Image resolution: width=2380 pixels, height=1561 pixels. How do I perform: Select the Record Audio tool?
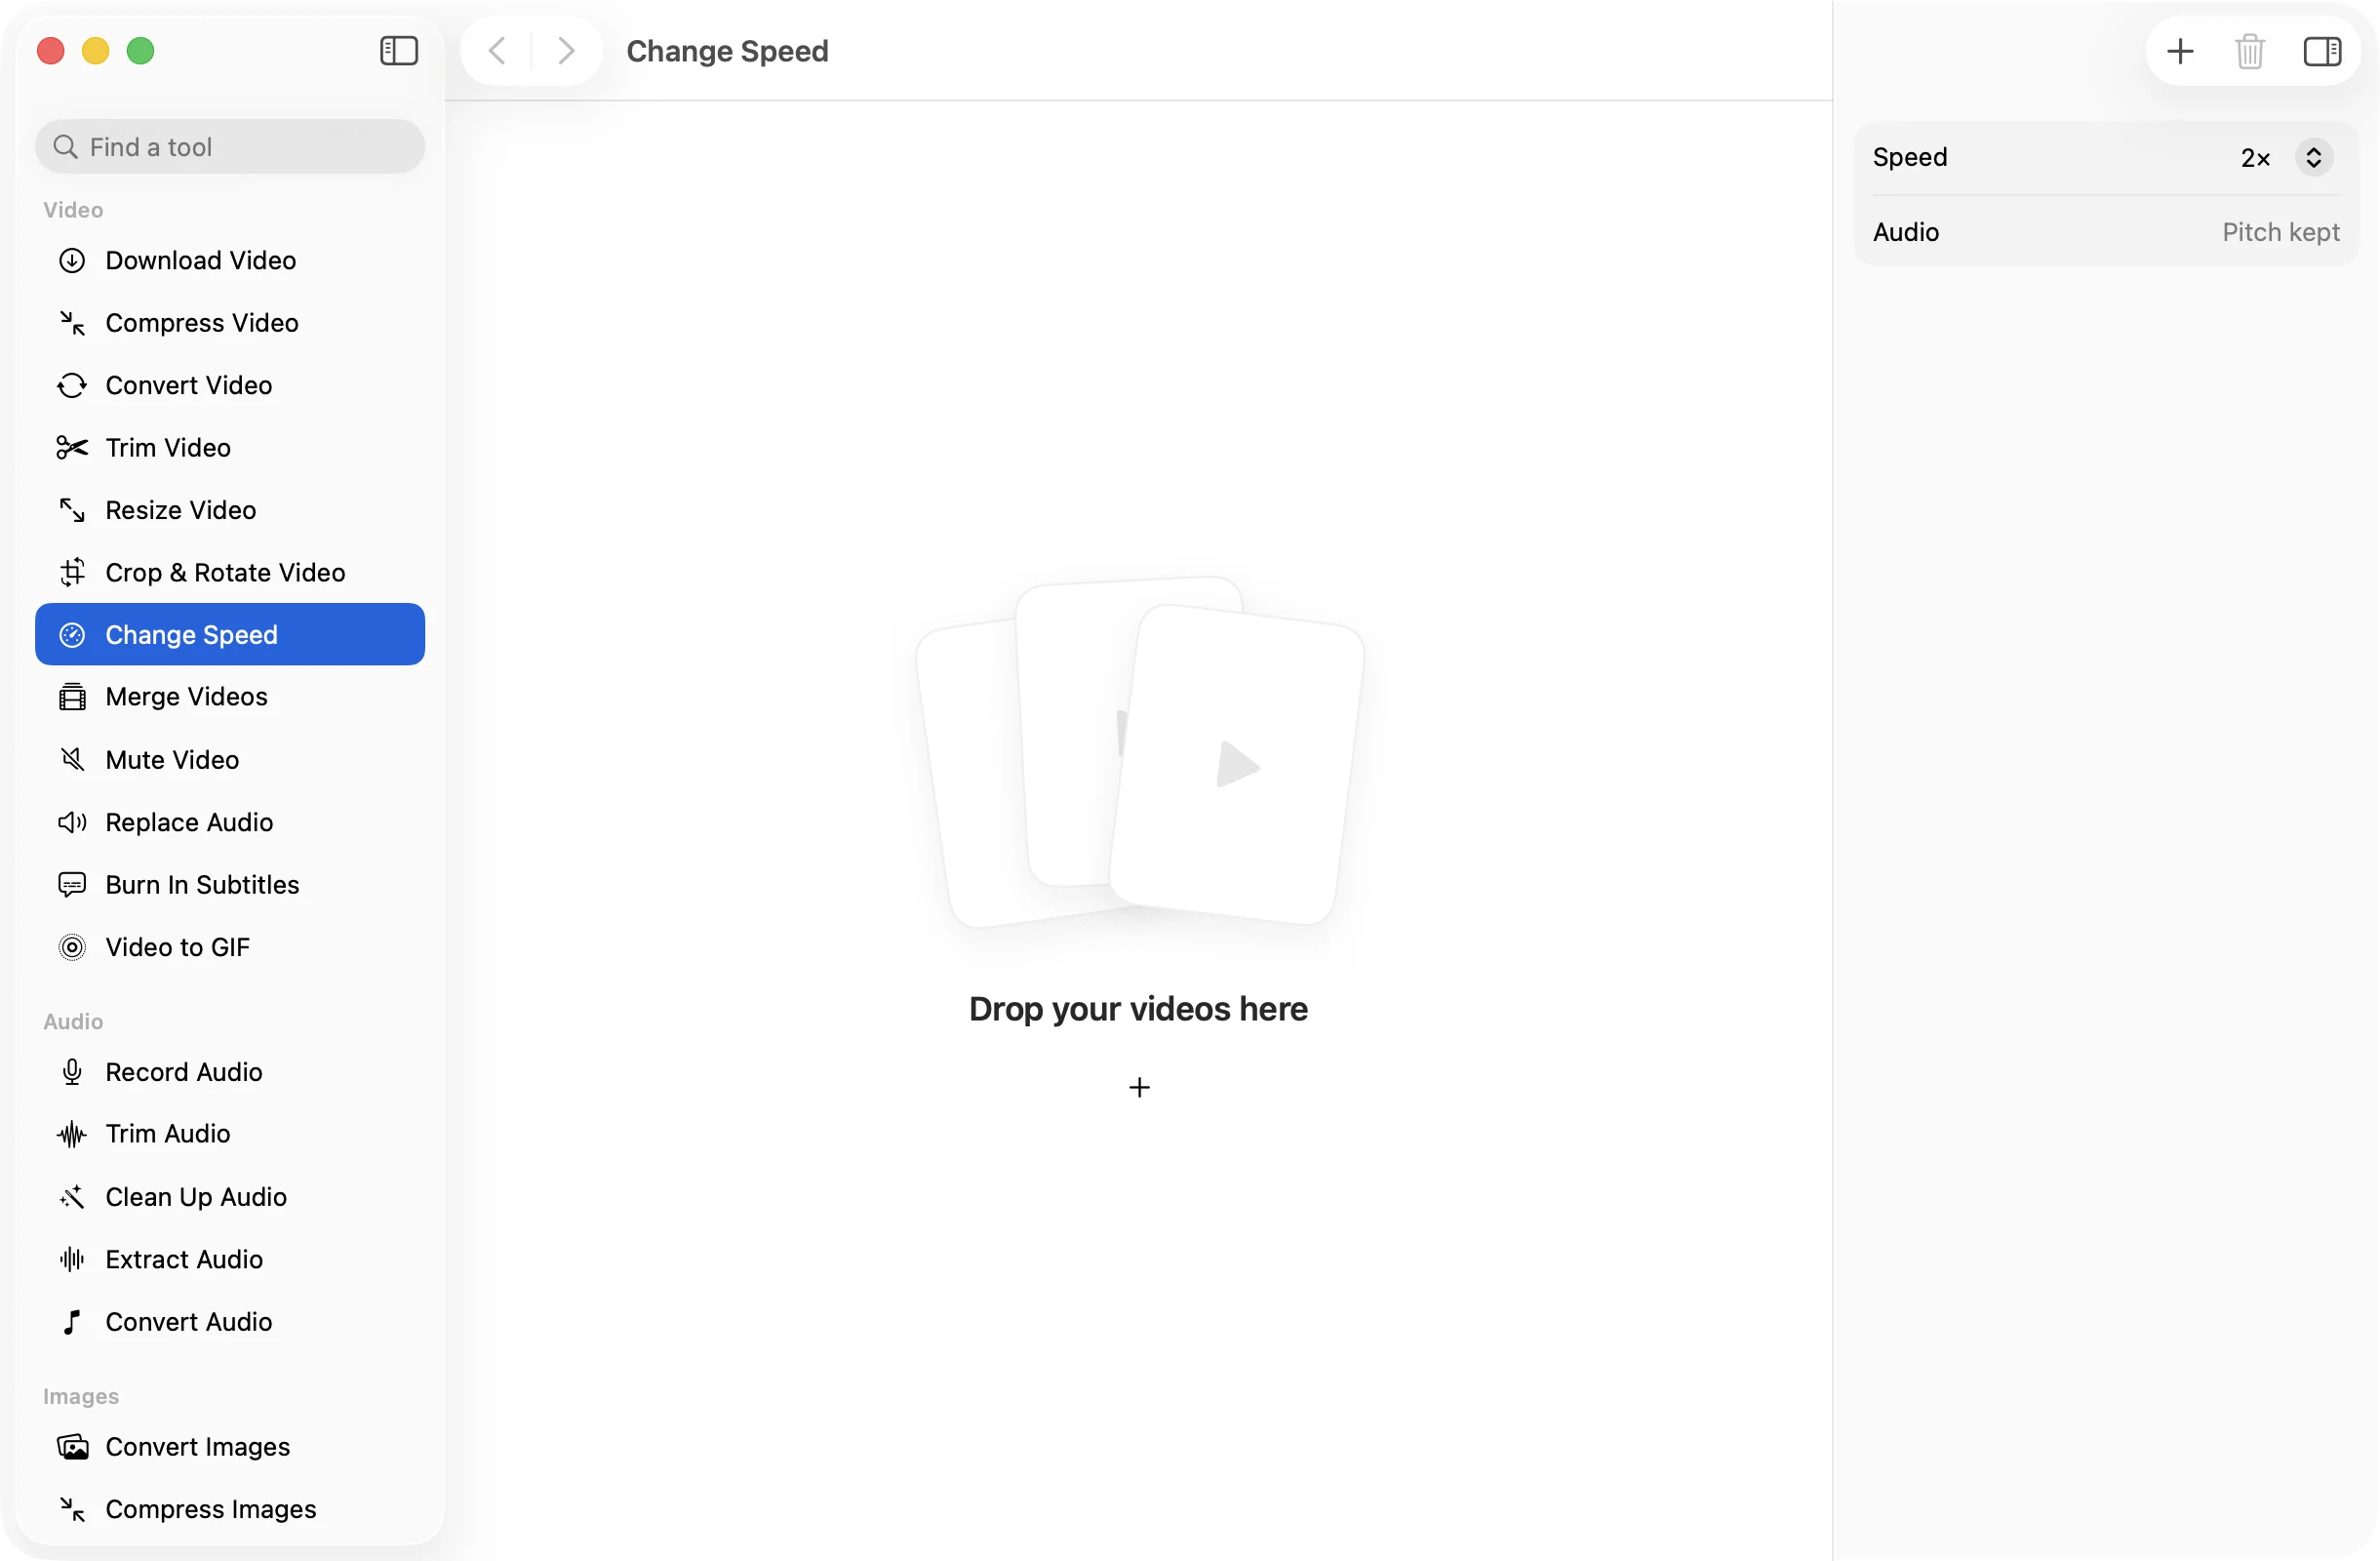(x=230, y=1072)
